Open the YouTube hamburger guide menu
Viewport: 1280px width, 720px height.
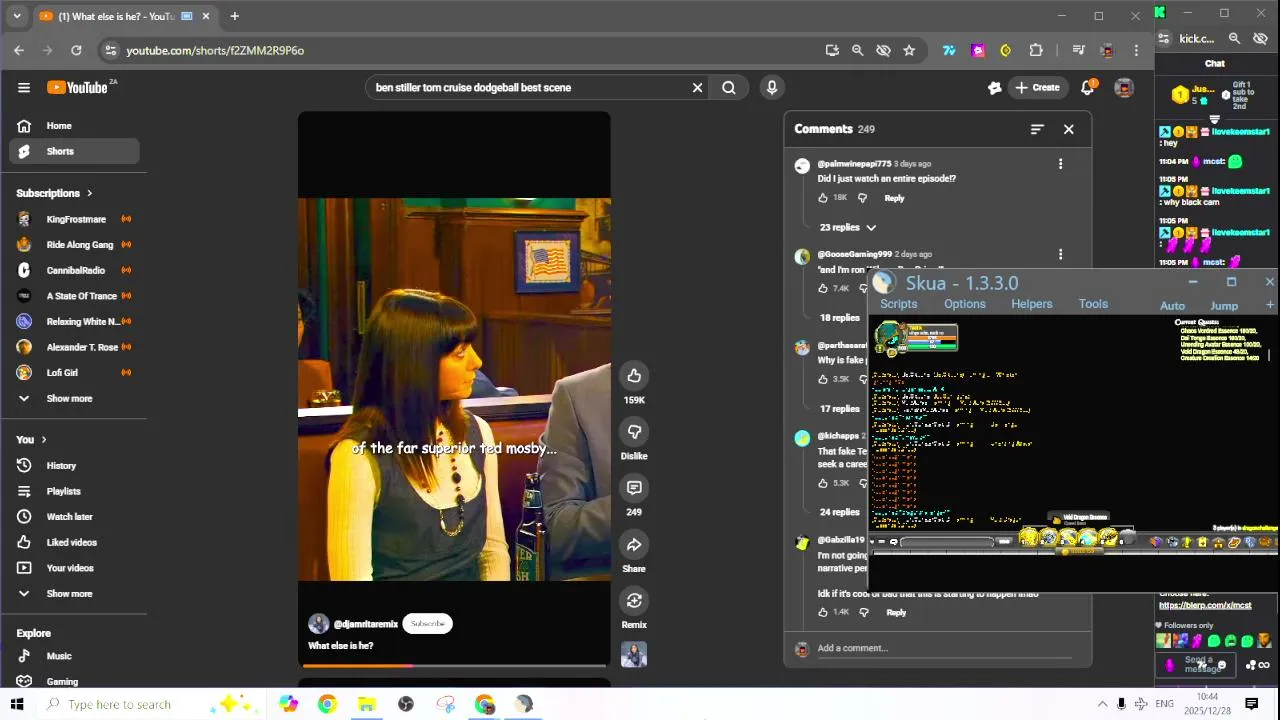click(x=24, y=88)
